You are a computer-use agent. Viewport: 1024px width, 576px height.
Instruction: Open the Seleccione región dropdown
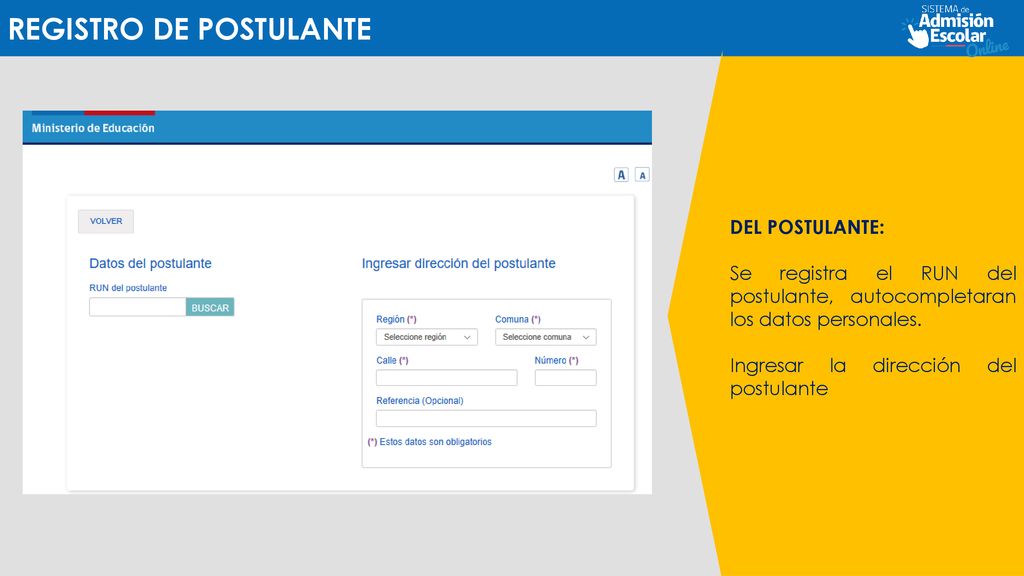coord(426,337)
